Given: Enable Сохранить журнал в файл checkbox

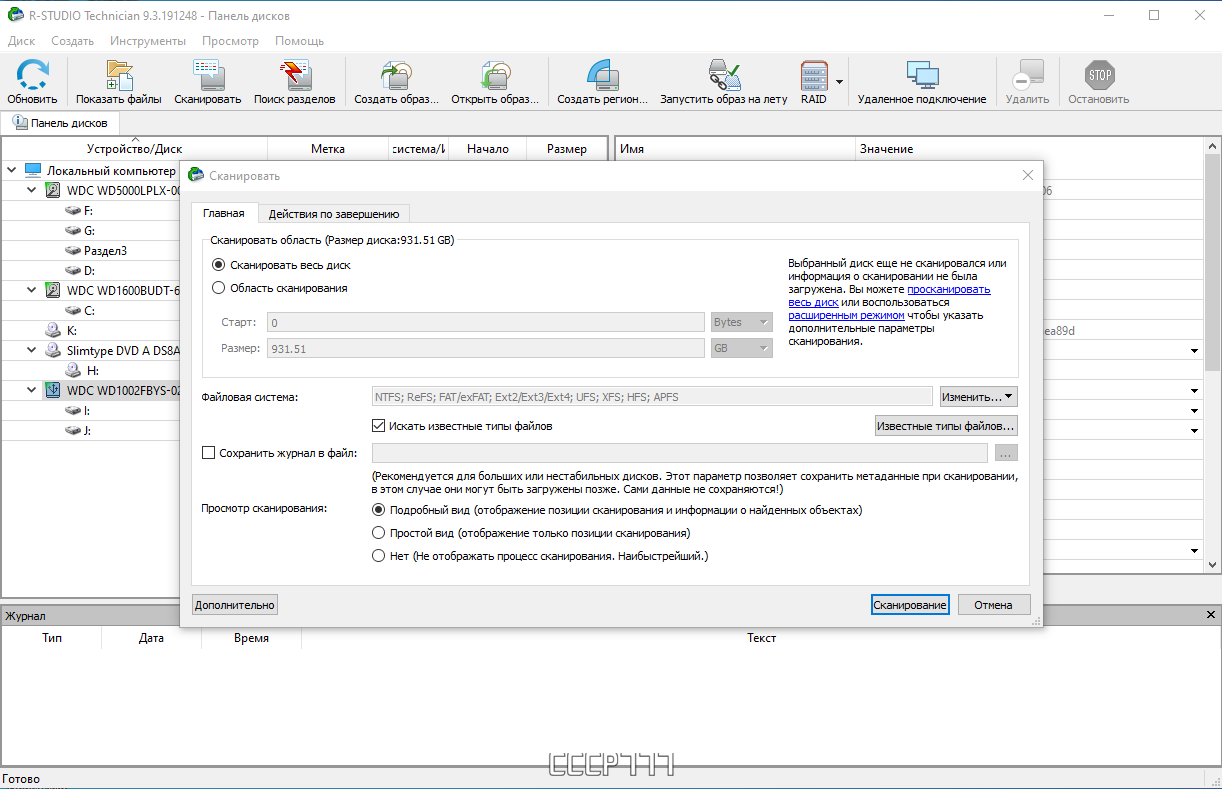Looking at the screenshot, I should (x=209, y=453).
